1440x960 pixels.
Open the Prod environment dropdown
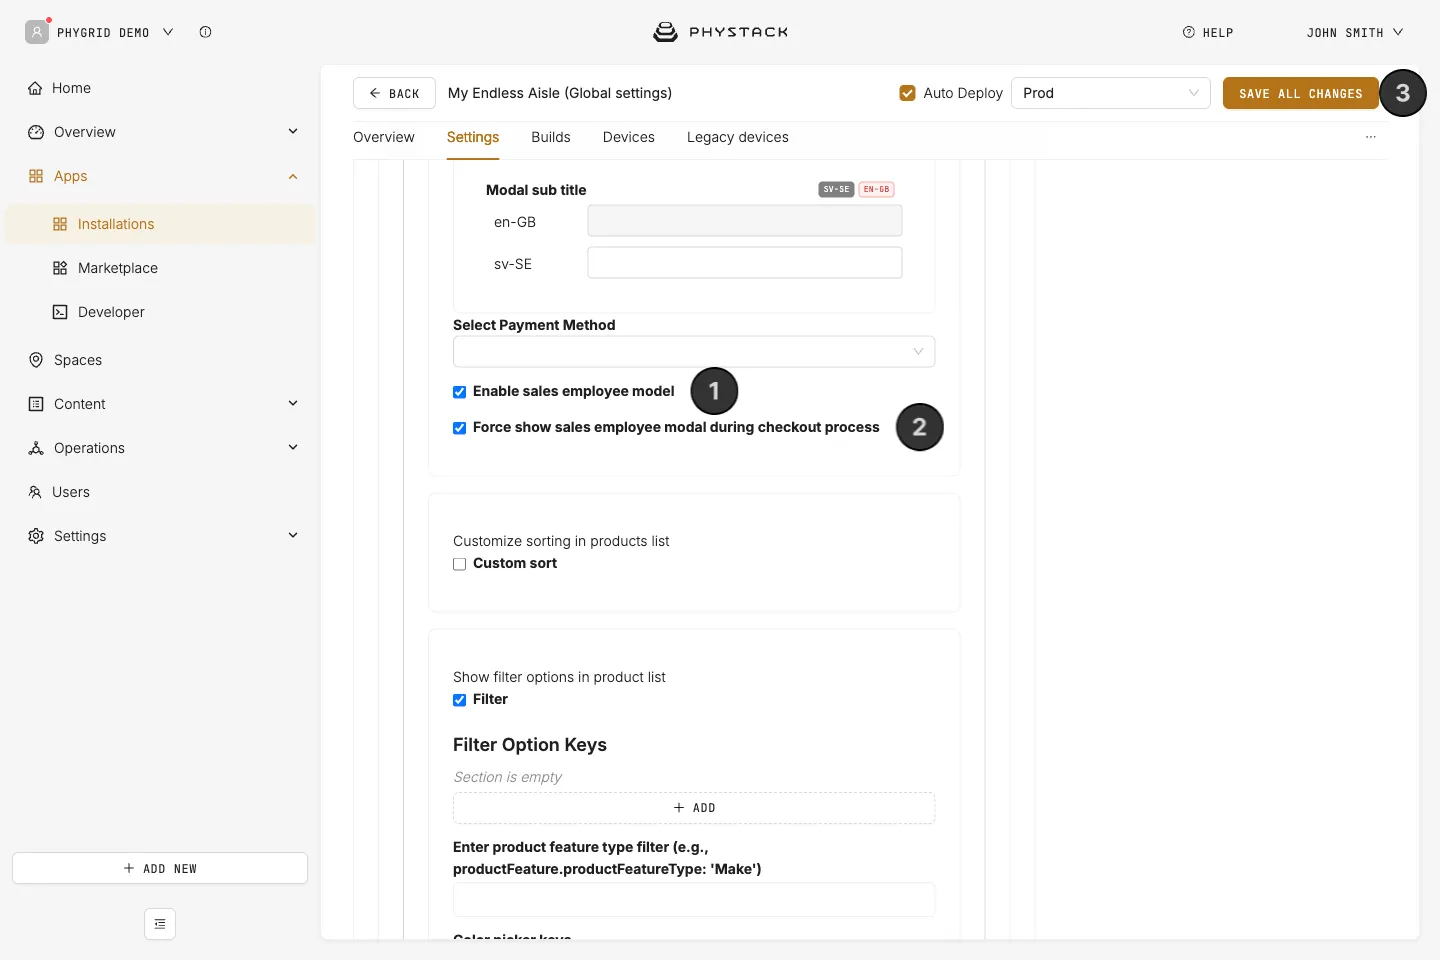point(1111,93)
